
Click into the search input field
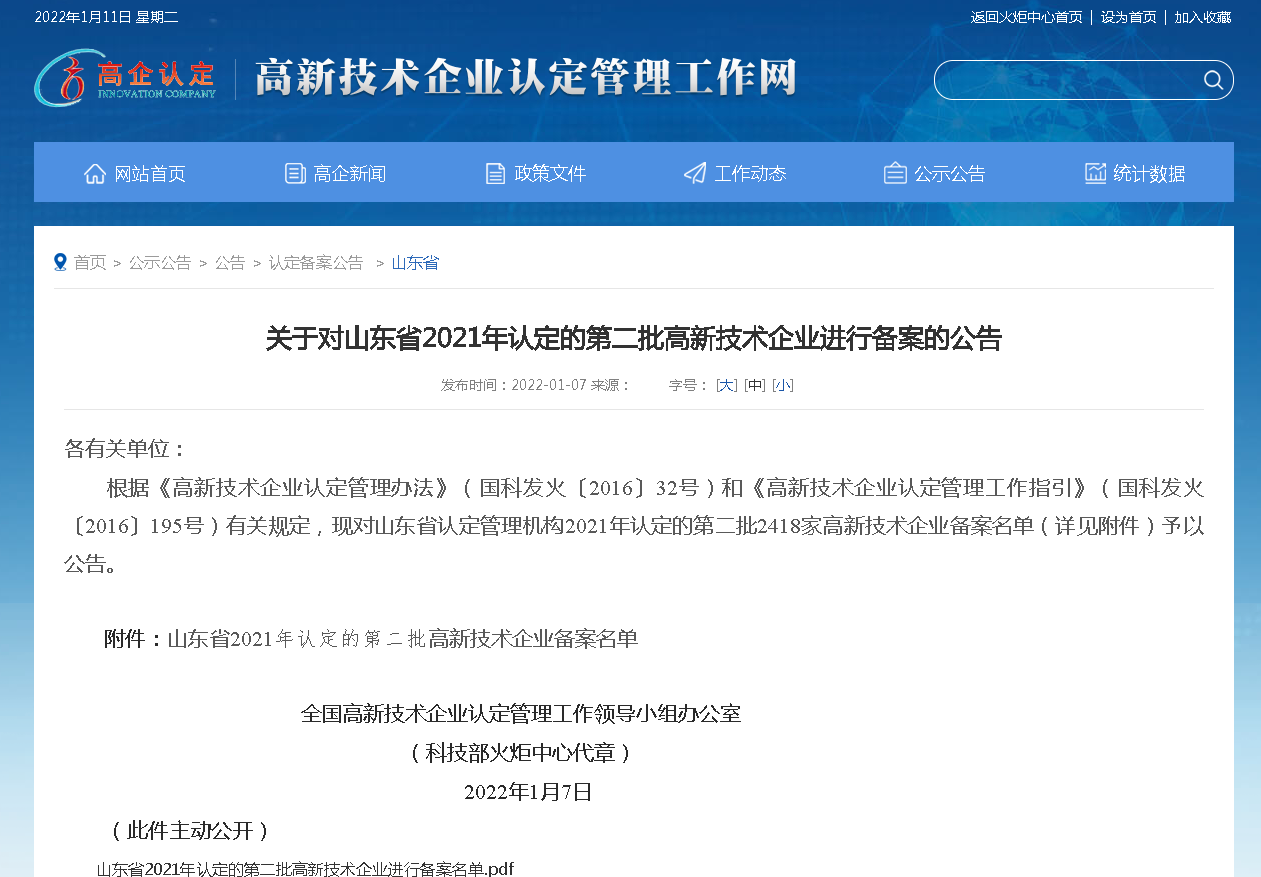tap(1065, 80)
